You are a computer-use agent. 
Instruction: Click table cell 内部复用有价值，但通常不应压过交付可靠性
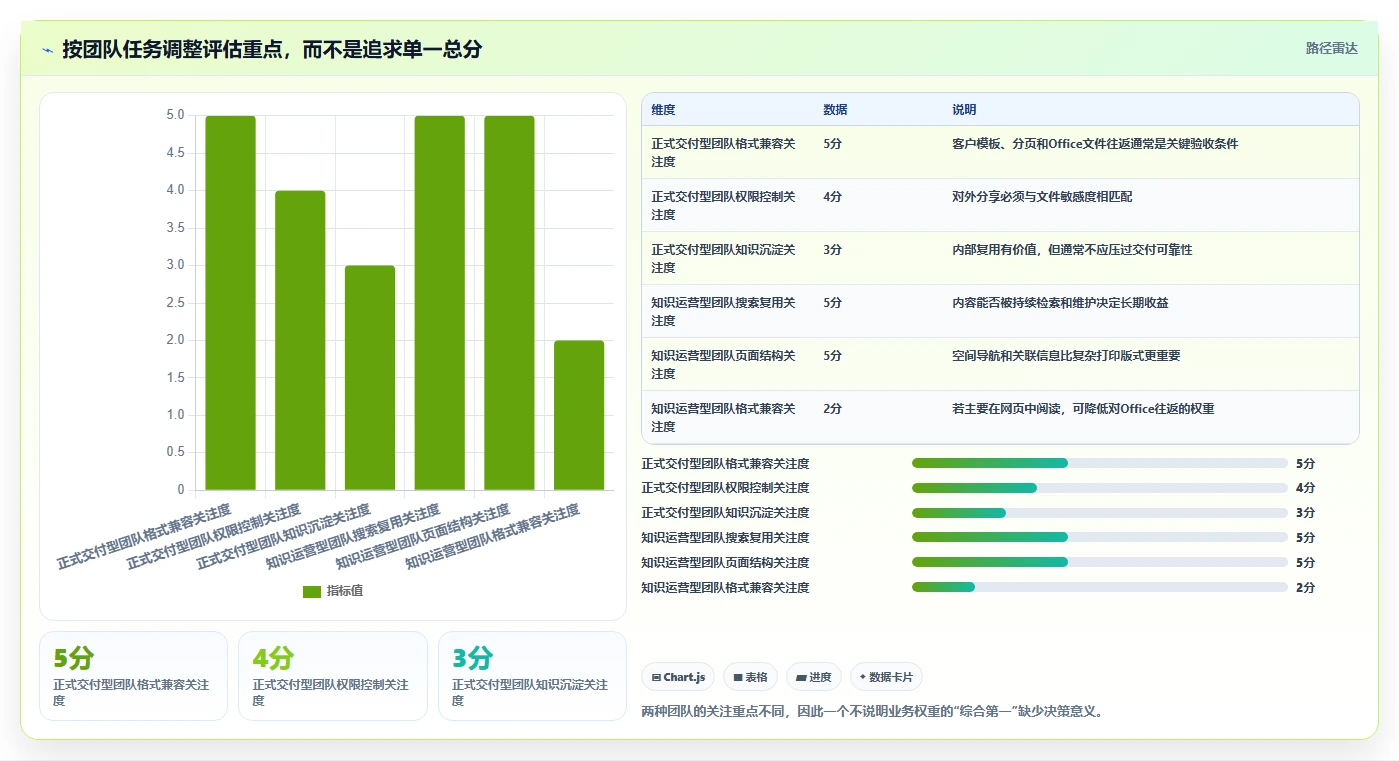[1072, 250]
